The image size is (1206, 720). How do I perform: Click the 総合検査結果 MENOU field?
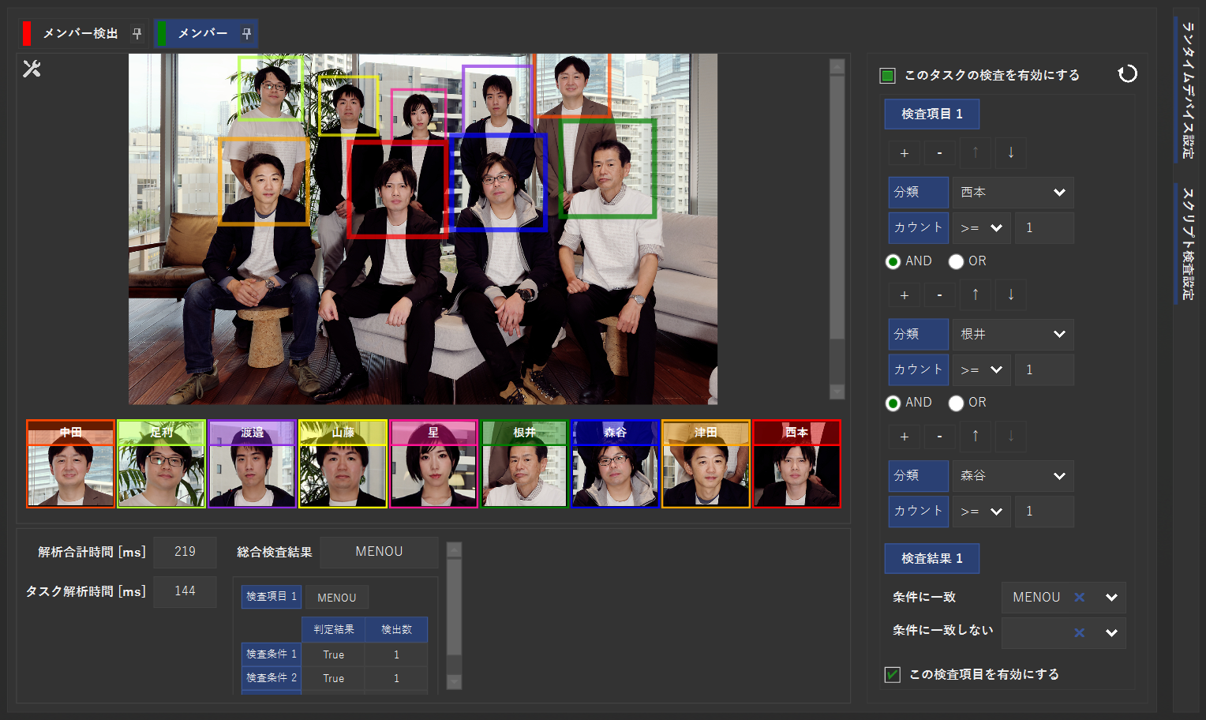click(379, 552)
